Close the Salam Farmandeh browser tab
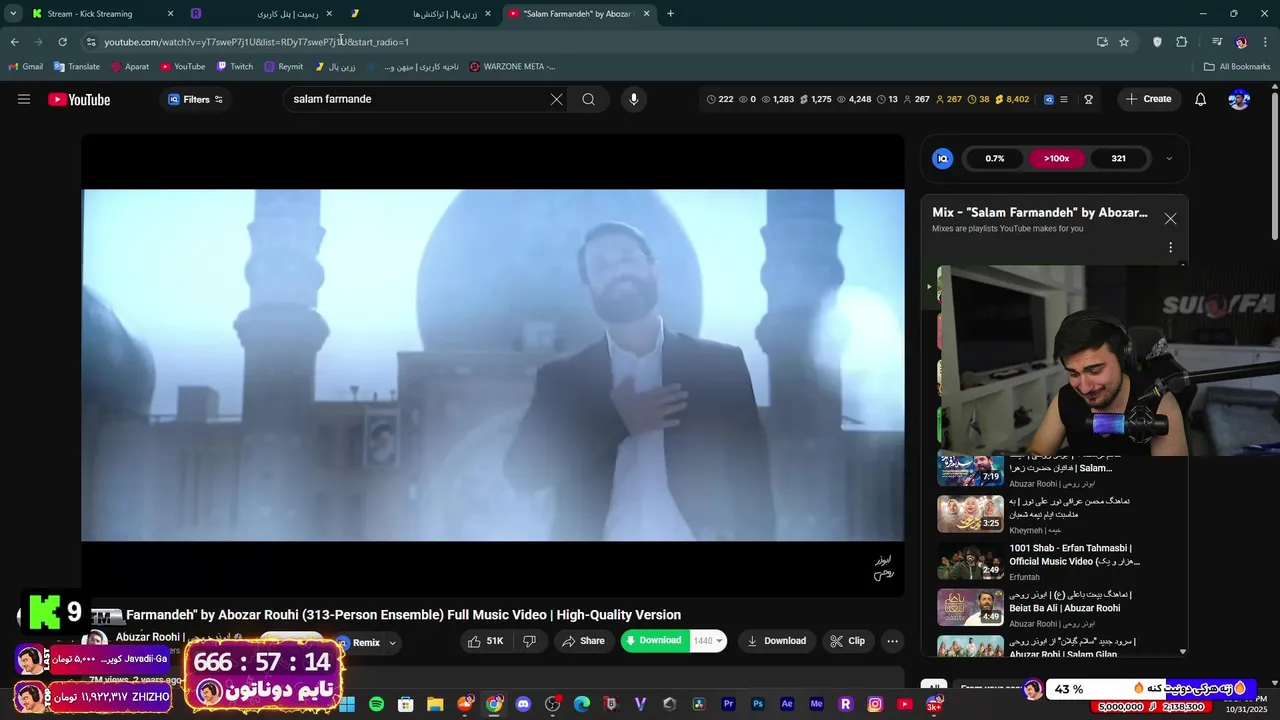 (x=646, y=14)
